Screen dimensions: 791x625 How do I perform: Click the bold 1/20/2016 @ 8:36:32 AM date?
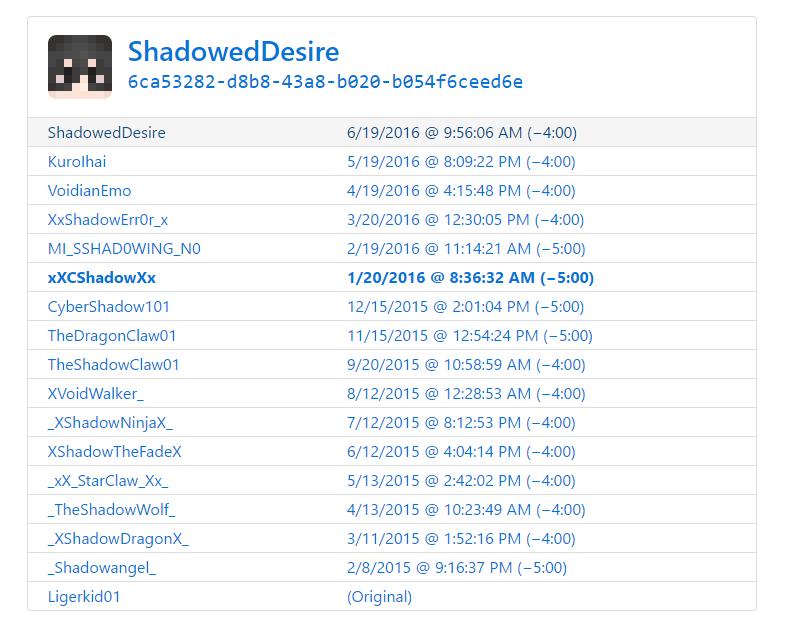click(x=471, y=278)
